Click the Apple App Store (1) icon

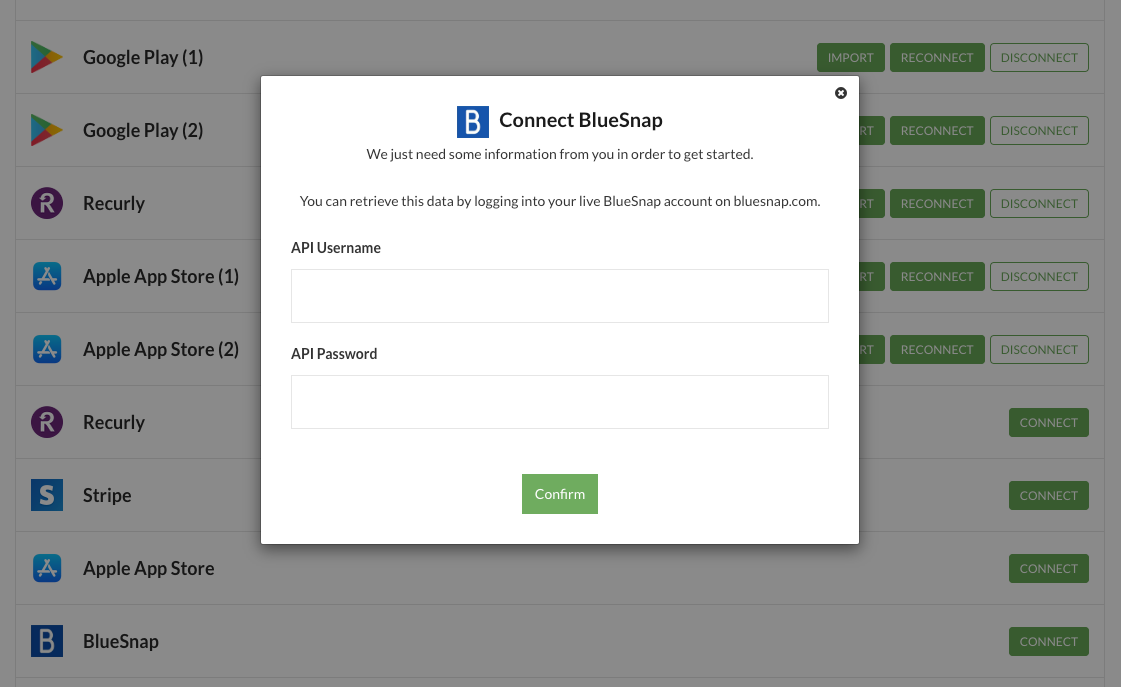[x=46, y=276]
